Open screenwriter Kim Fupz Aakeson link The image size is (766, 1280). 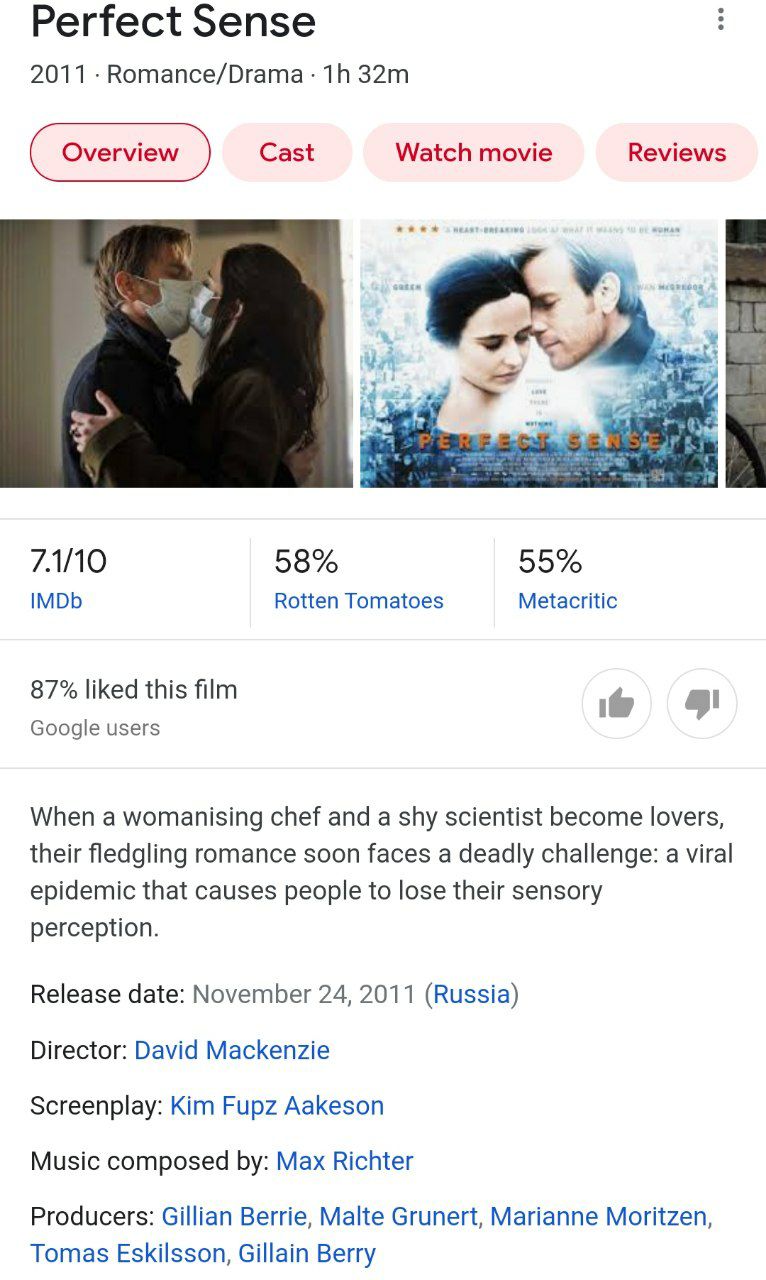277,1106
